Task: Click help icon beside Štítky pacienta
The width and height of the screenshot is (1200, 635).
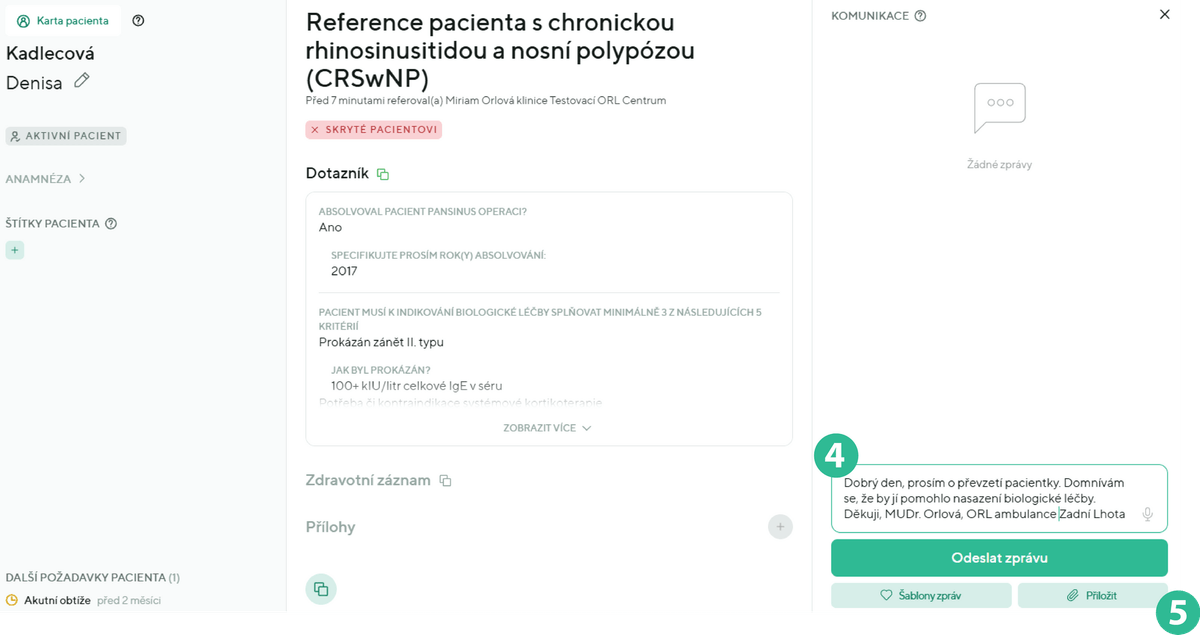Action: (111, 223)
